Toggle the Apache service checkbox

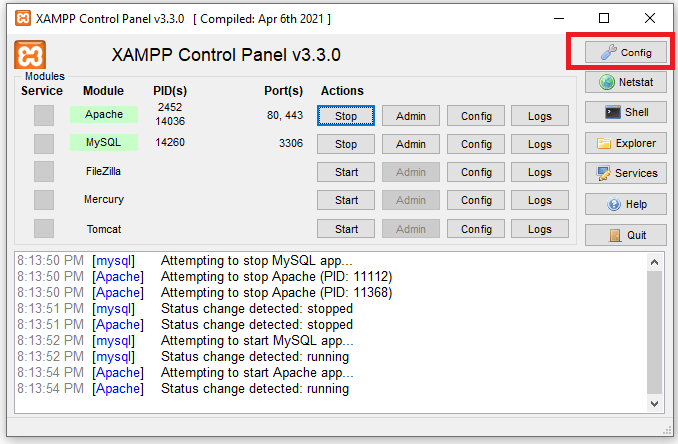pyautogui.click(x=44, y=115)
